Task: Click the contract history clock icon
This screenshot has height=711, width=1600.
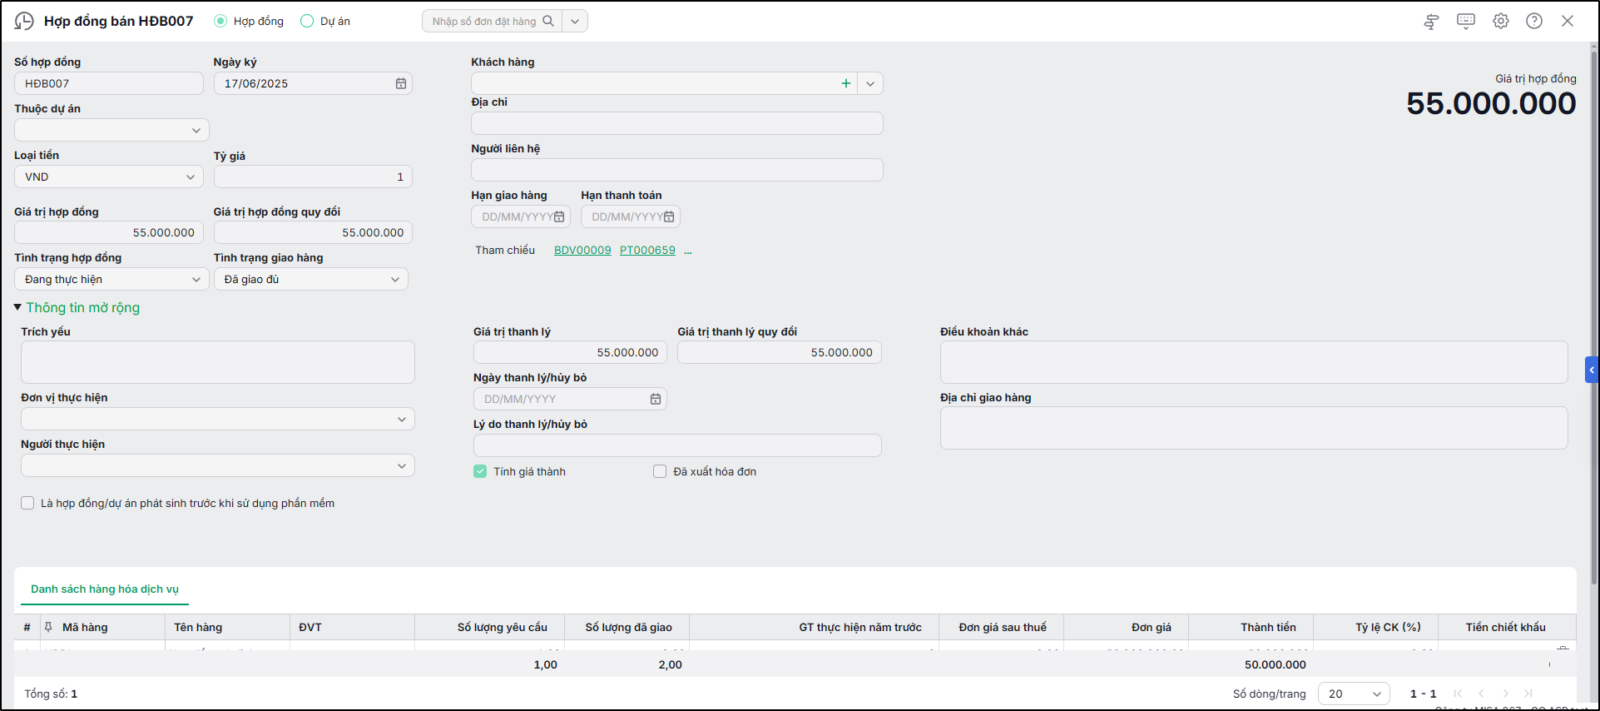Action: coord(24,21)
